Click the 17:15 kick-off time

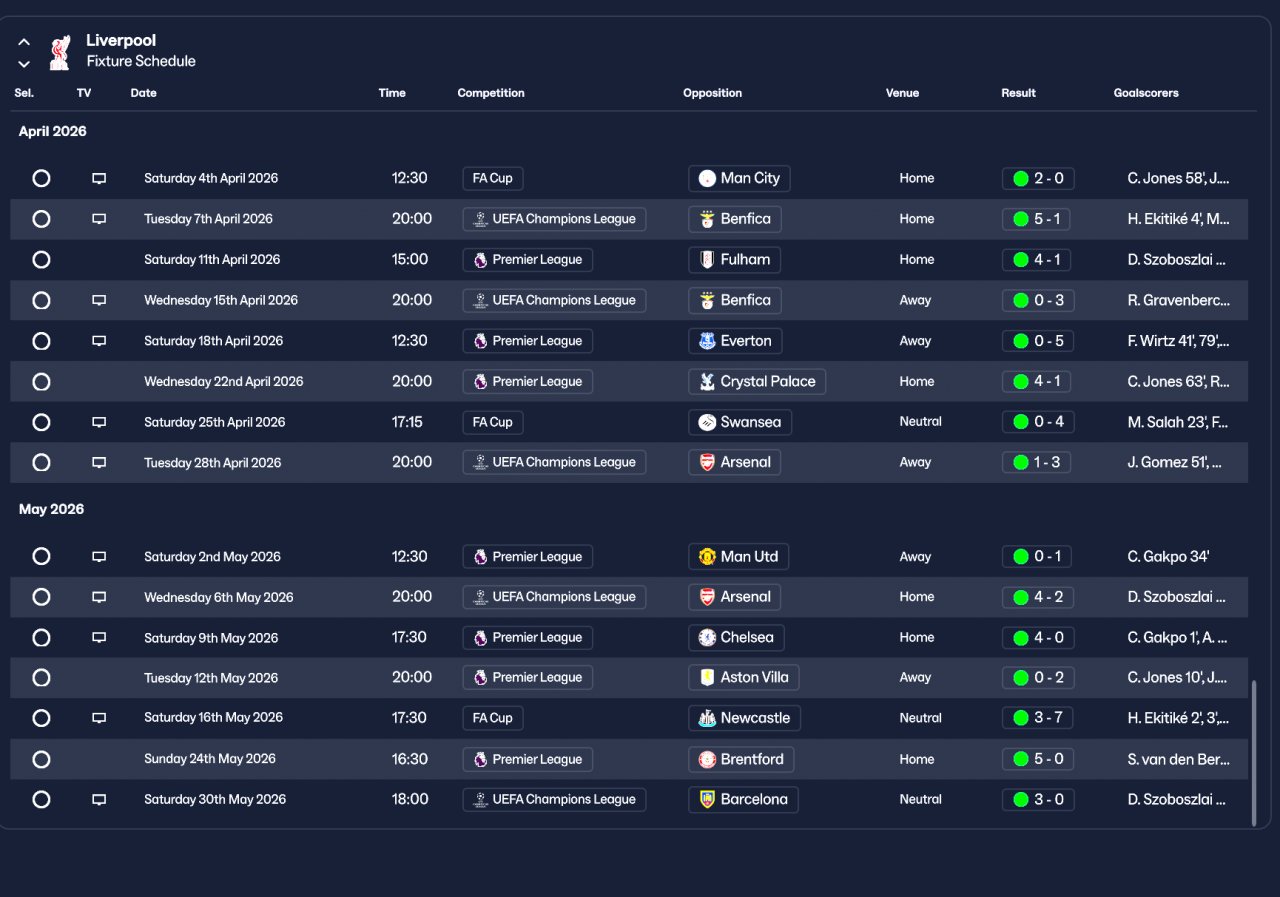click(407, 422)
